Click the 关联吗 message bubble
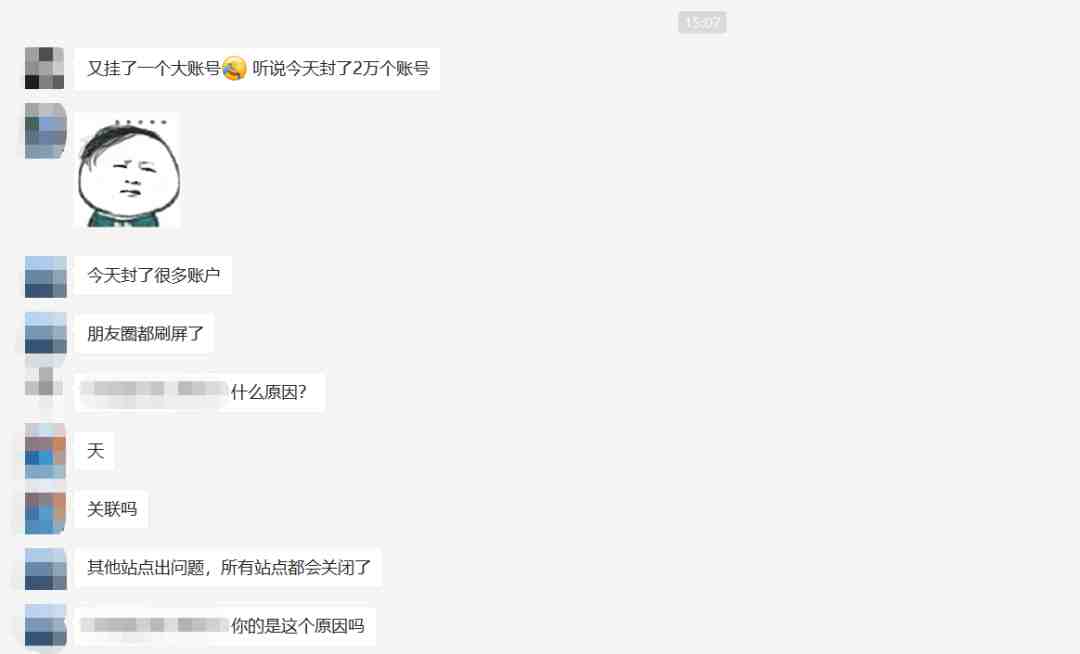Screen dimensions: 1080x654 [x=111, y=509]
